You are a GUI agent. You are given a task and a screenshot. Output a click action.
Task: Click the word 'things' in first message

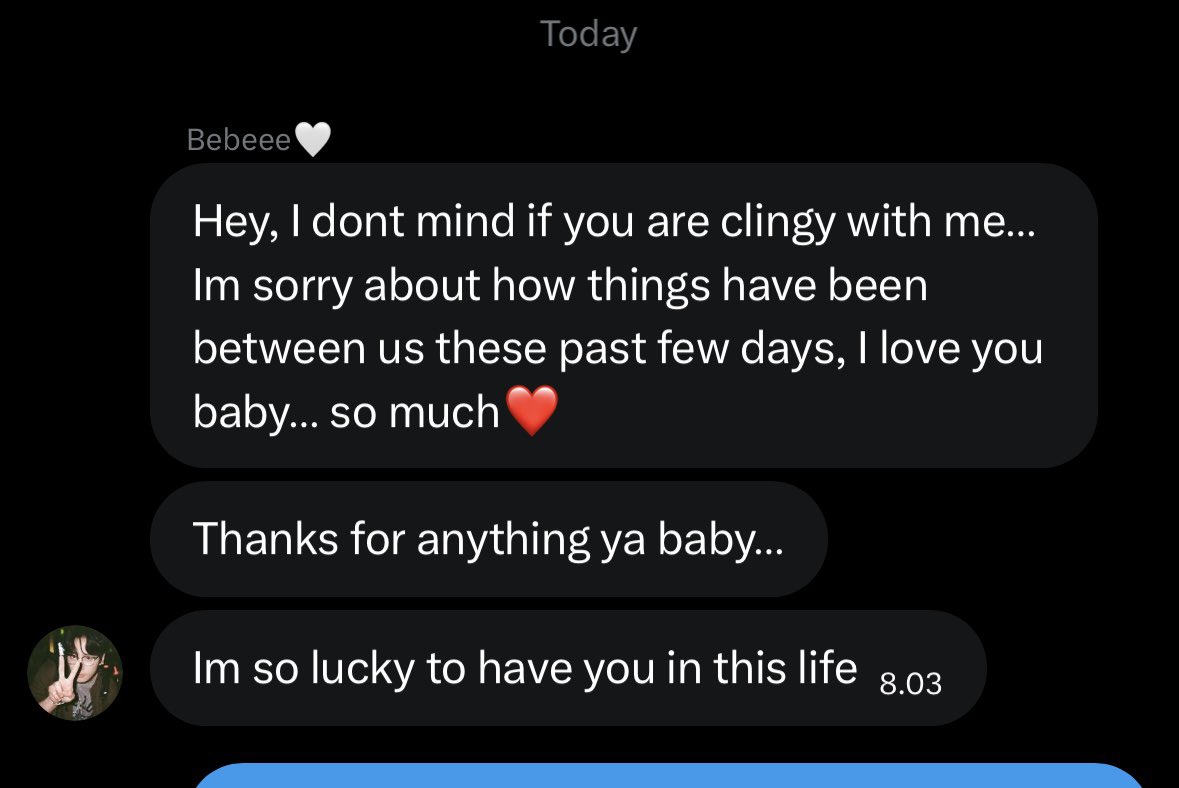click(x=649, y=286)
